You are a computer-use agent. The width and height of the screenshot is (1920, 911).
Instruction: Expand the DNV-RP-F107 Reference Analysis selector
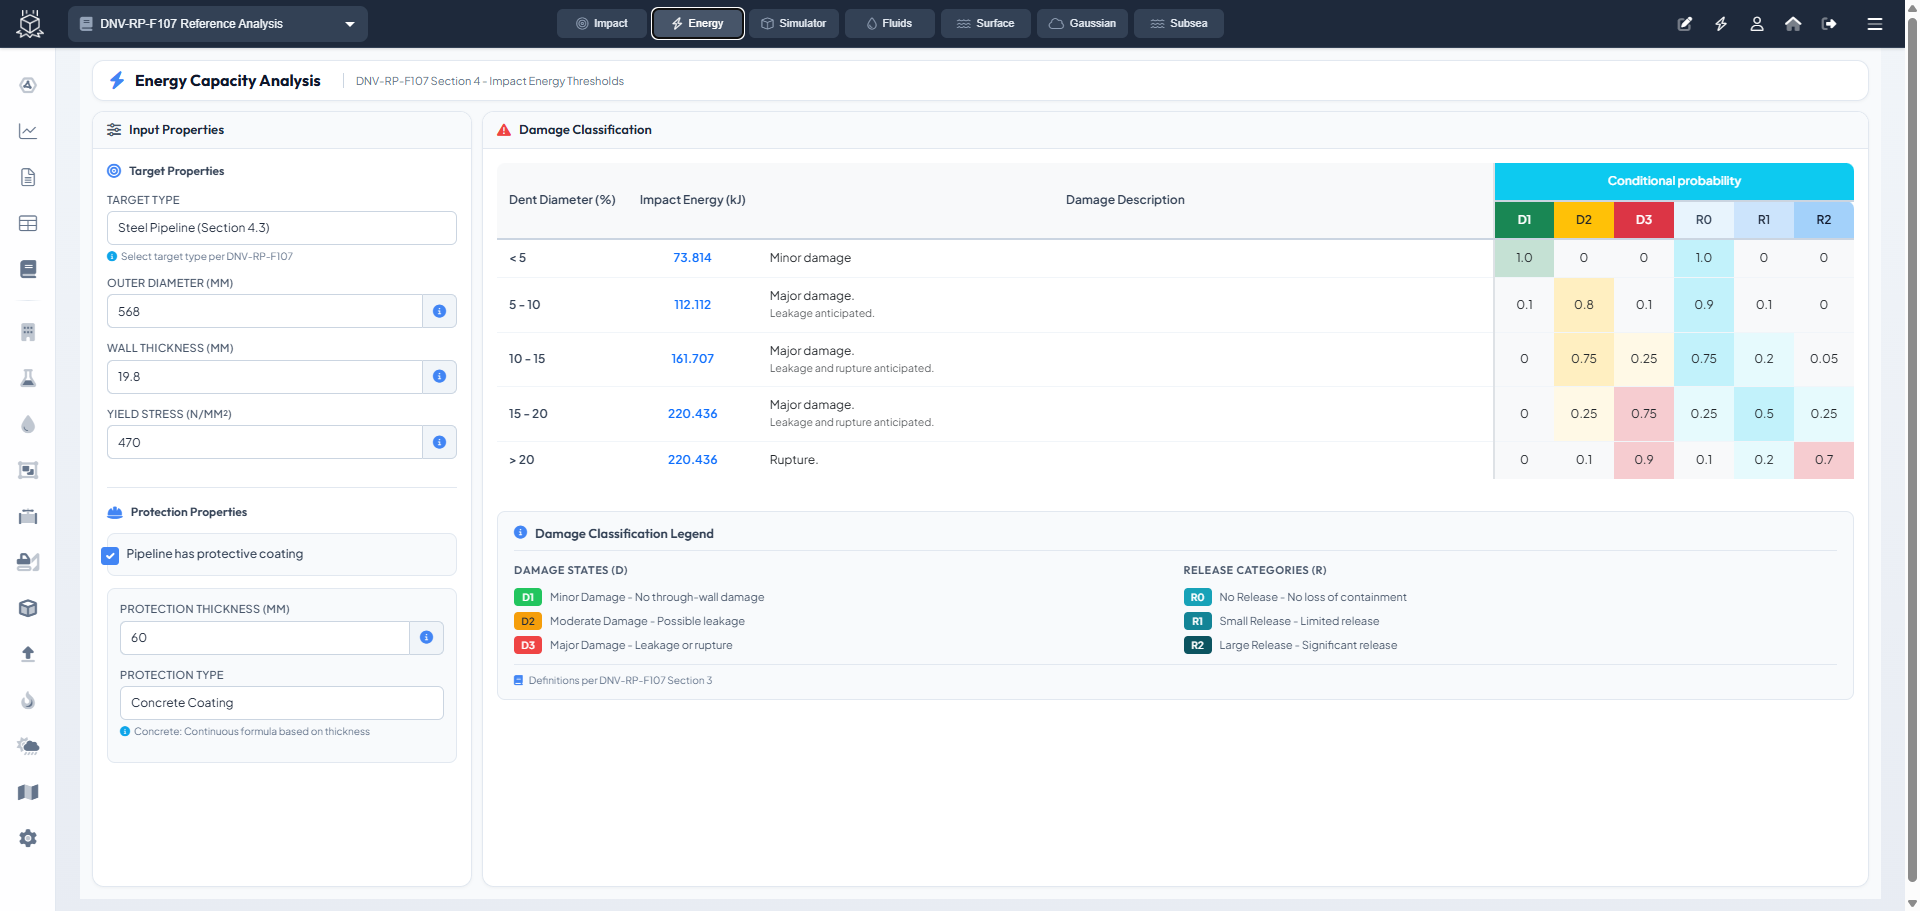[x=217, y=24]
